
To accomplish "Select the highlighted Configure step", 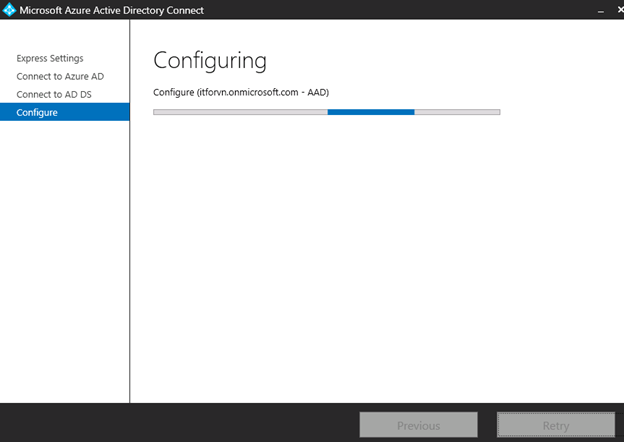I will tap(37, 113).
